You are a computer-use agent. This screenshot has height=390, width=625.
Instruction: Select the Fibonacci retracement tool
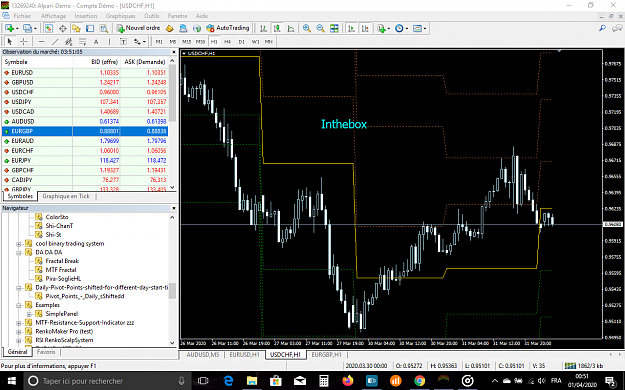83,41
